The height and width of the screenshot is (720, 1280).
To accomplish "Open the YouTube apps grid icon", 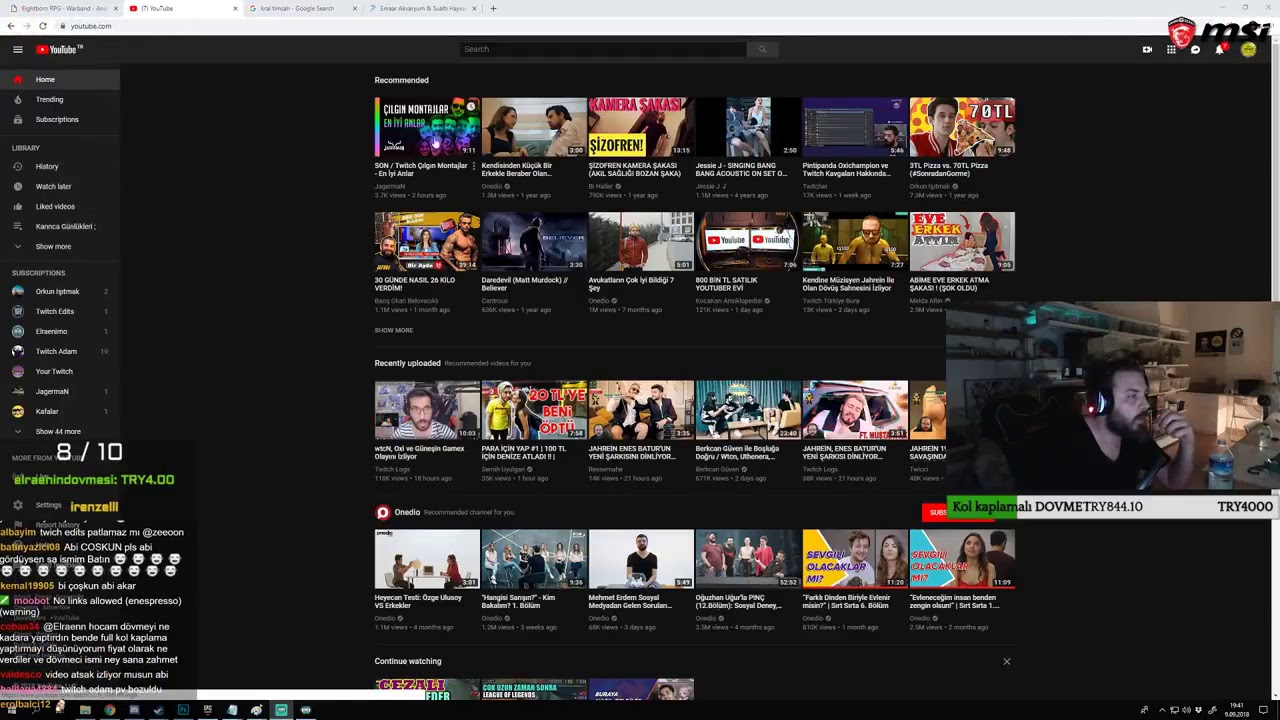I will 1171,49.
